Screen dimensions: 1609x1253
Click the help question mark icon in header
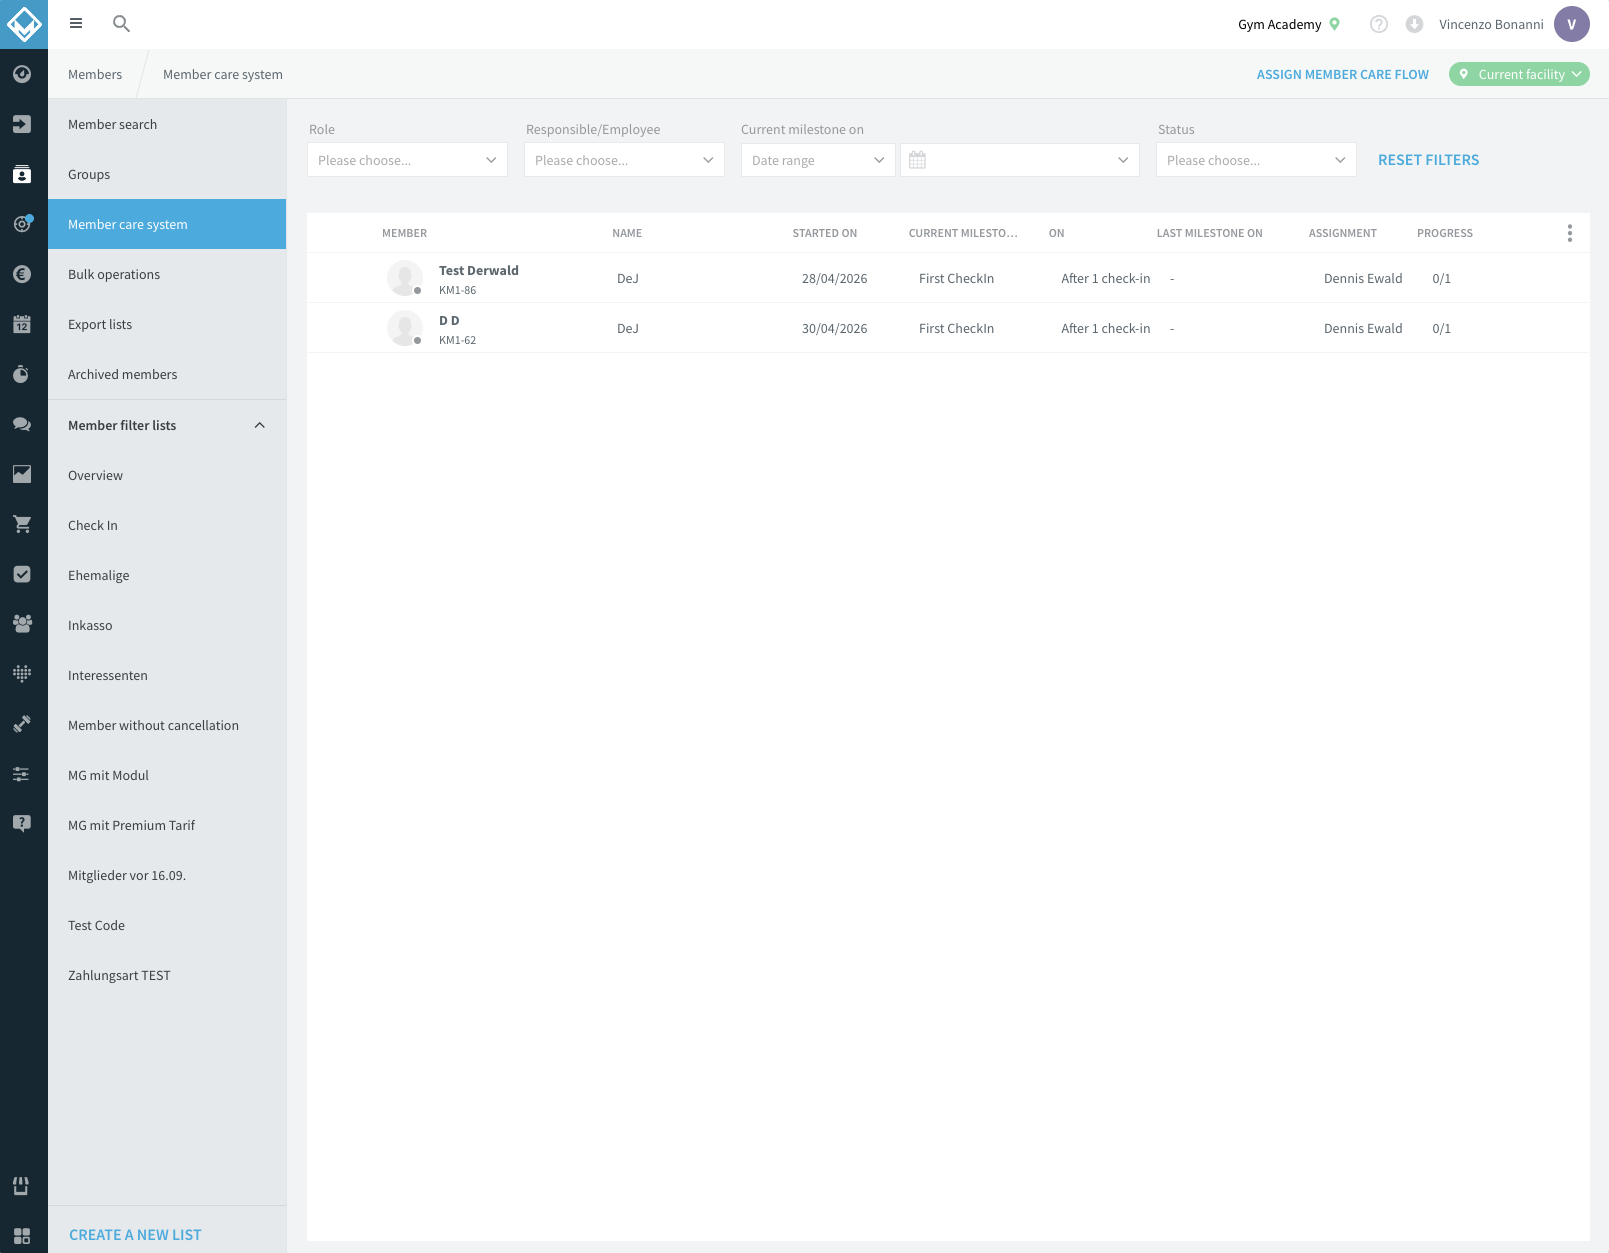pos(1379,24)
